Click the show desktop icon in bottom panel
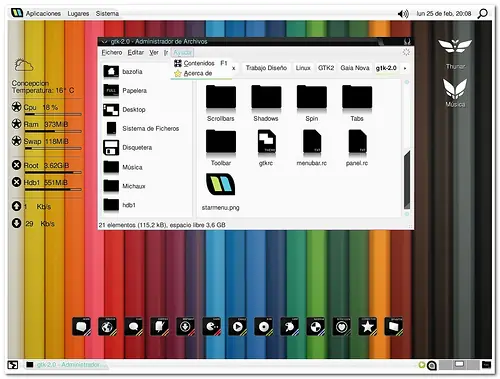Screen dimensions: 500x379 click(13, 365)
